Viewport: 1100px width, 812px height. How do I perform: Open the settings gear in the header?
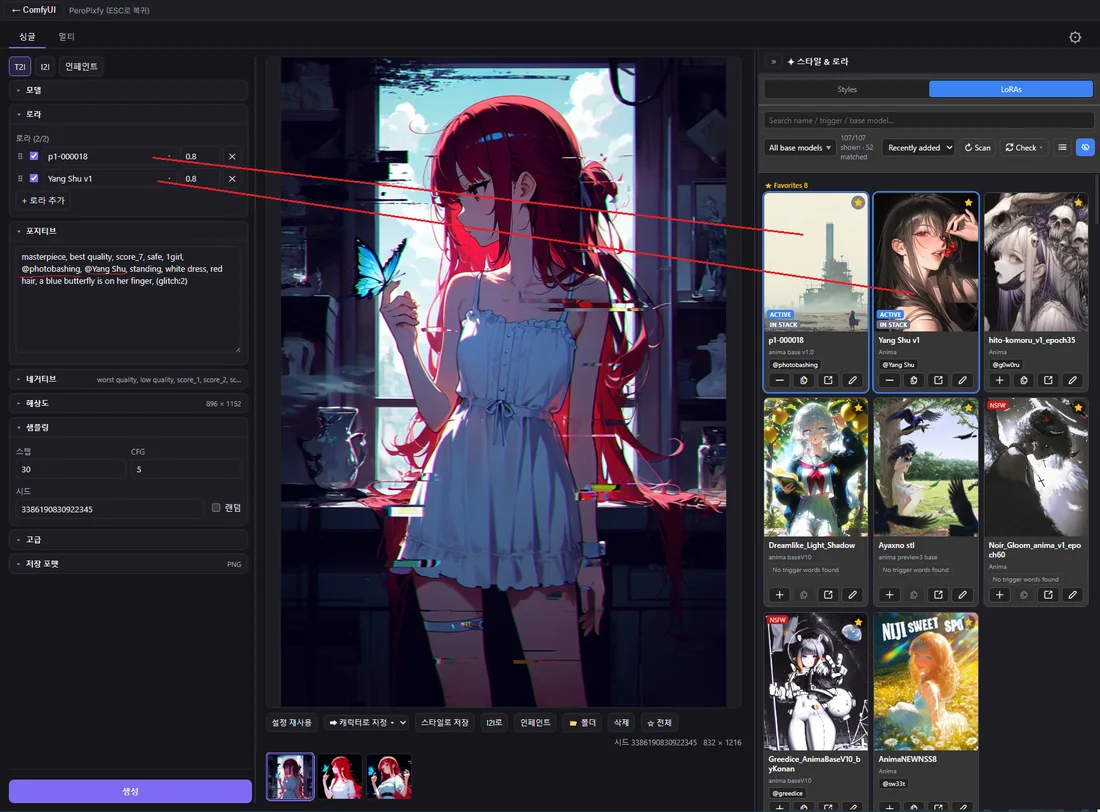(1075, 37)
